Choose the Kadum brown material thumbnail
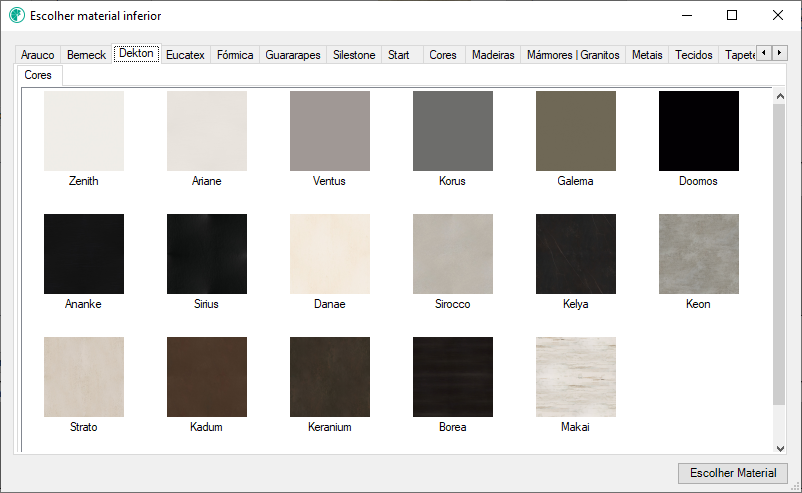This screenshot has height=493, width=802. 207,377
